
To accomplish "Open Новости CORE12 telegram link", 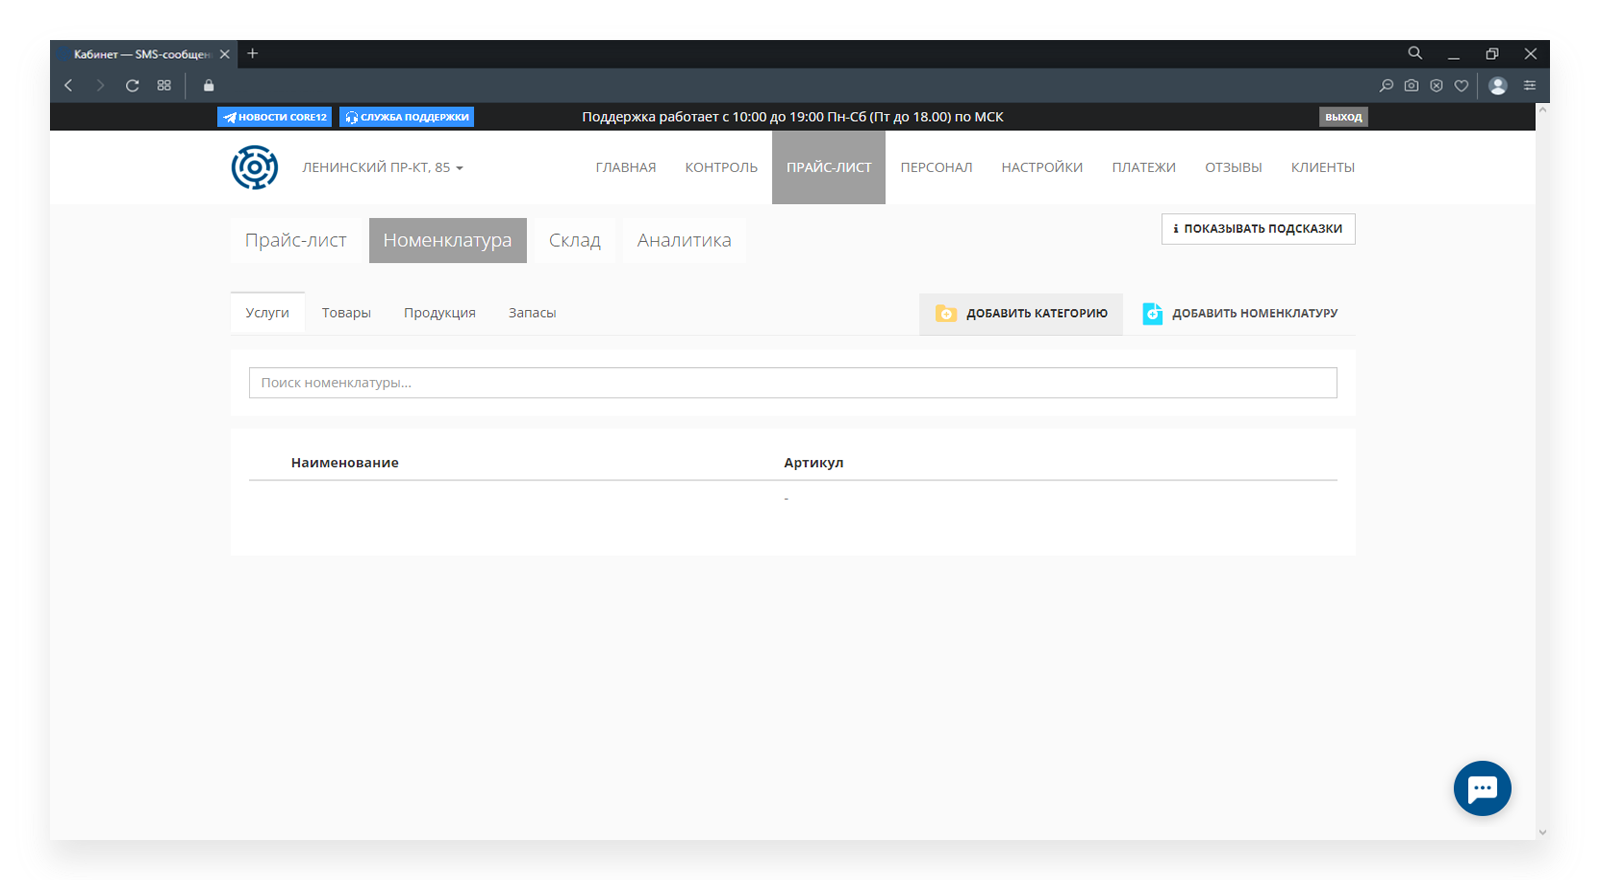I will pos(274,117).
